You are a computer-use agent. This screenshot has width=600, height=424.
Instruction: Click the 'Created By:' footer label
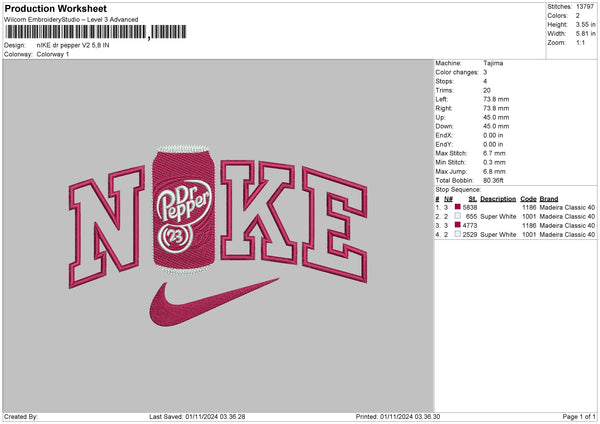click(x=21, y=416)
